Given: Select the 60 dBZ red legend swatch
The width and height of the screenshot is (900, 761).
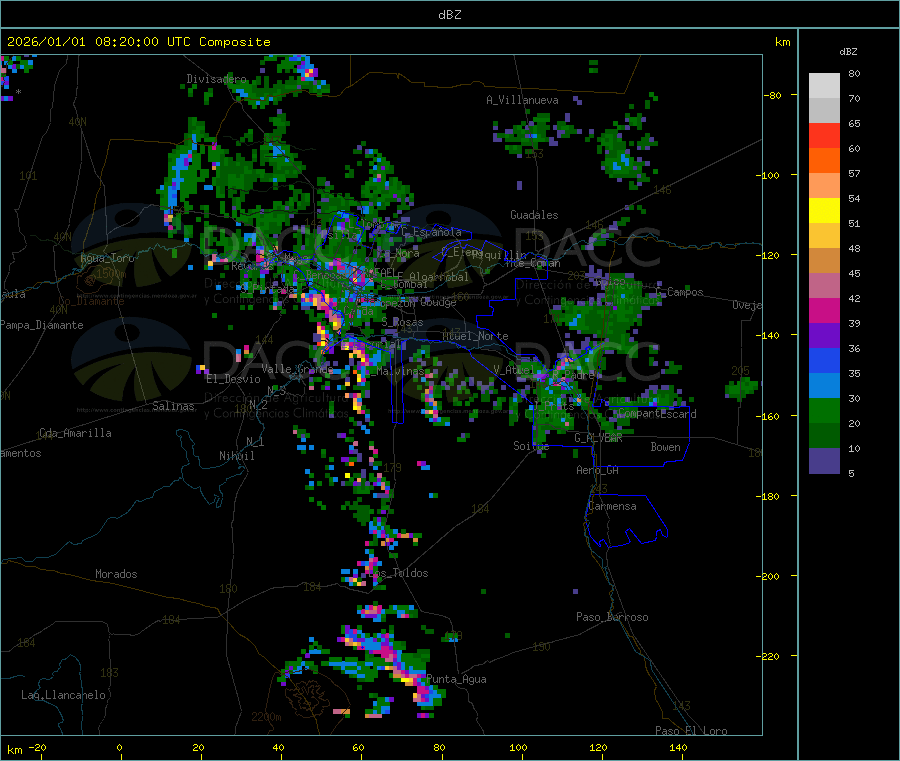Looking at the screenshot, I should coord(824,135).
